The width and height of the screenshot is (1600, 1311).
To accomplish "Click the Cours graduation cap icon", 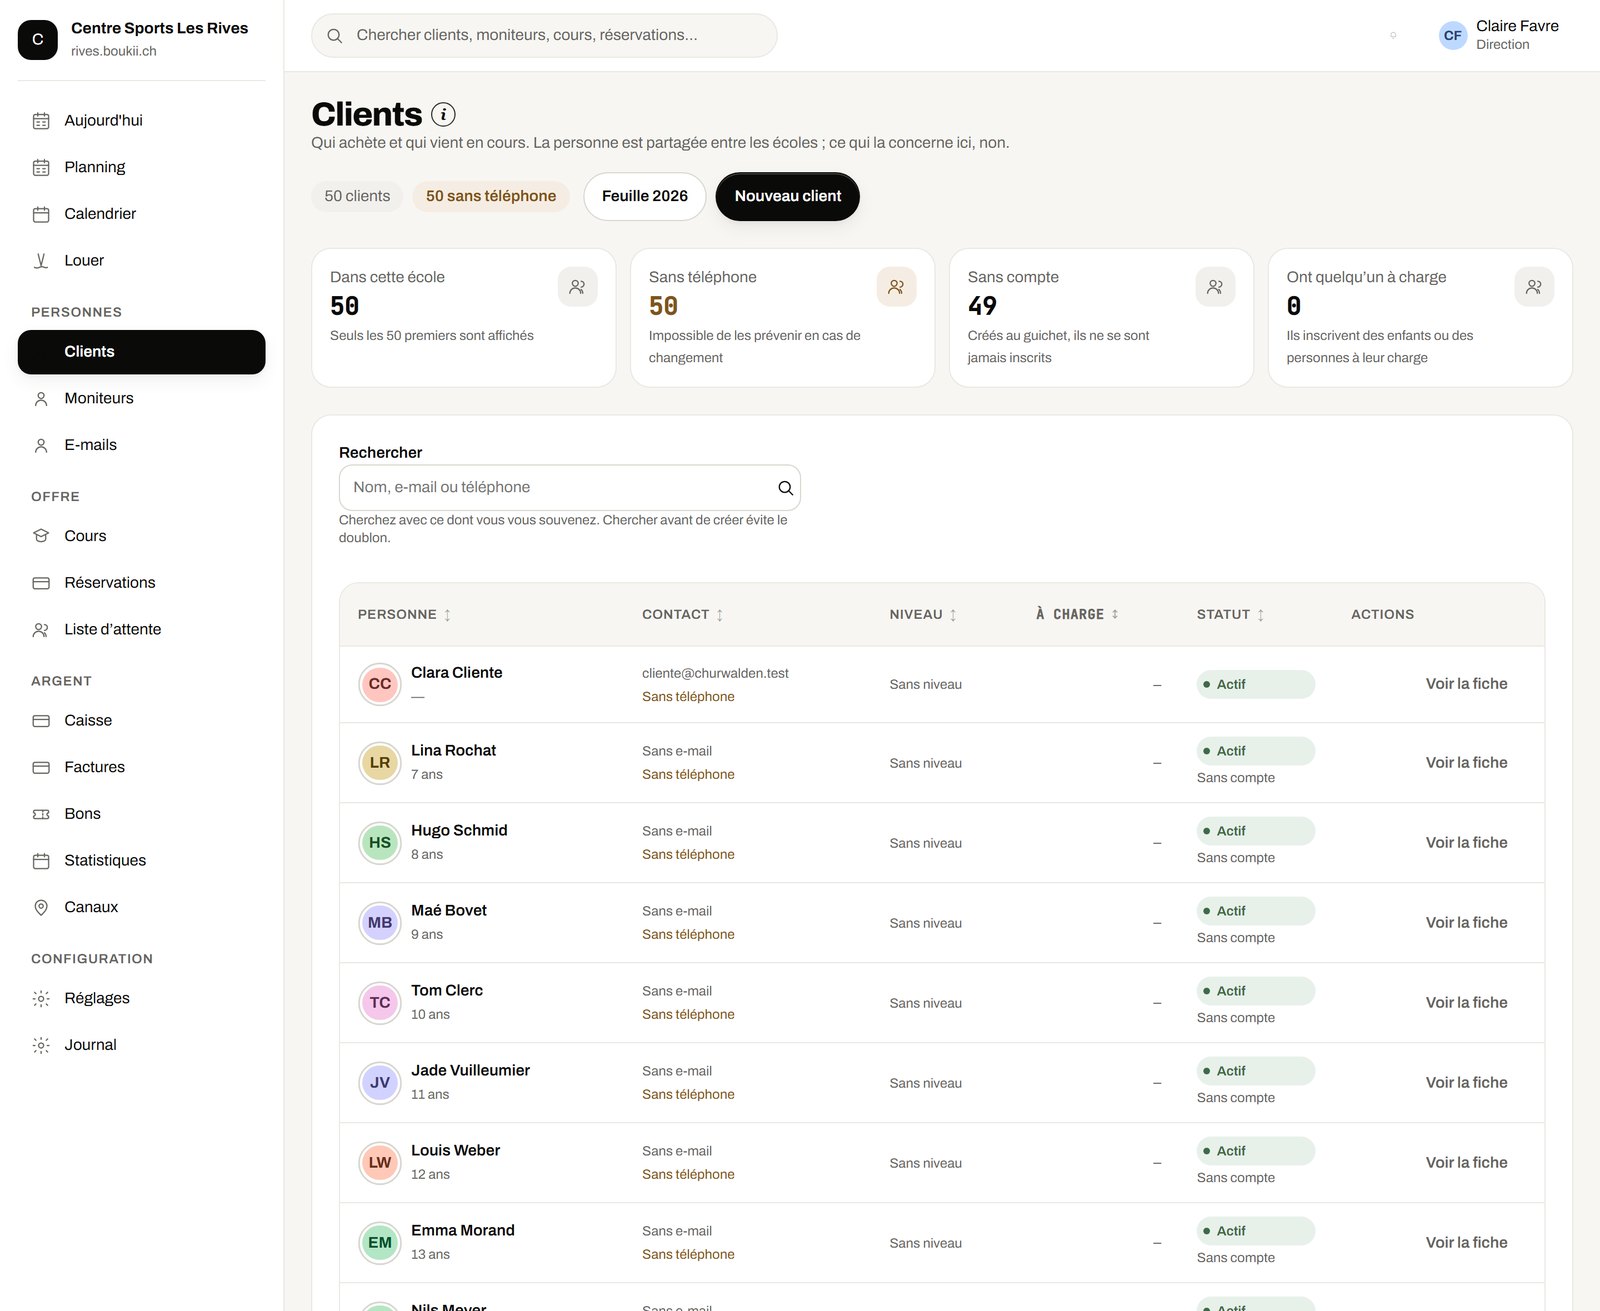I will (x=41, y=537).
